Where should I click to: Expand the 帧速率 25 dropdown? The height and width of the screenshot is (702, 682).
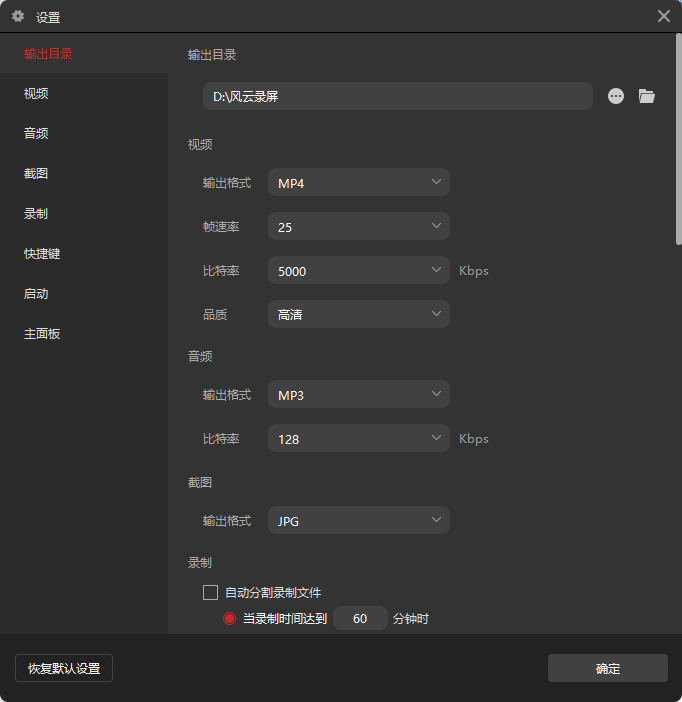359,226
